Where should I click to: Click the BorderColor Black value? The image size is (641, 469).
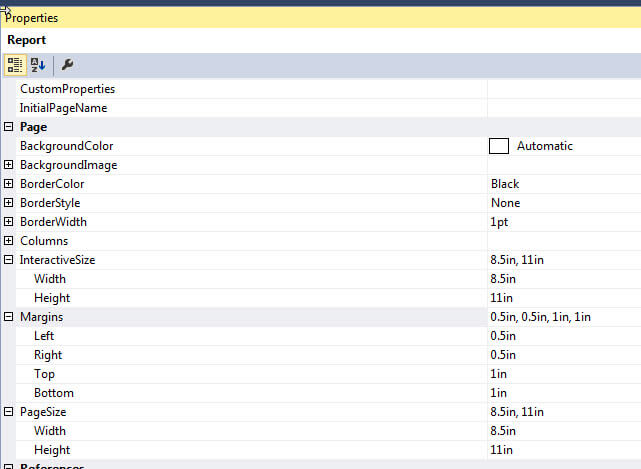click(505, 184)
